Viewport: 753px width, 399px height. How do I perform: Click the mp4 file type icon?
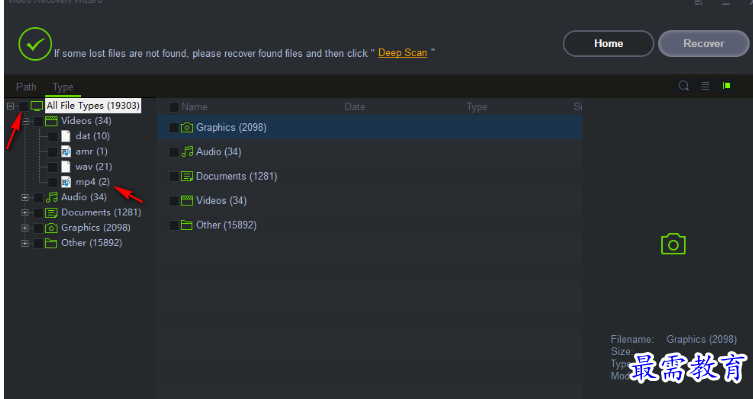[66, 182]
